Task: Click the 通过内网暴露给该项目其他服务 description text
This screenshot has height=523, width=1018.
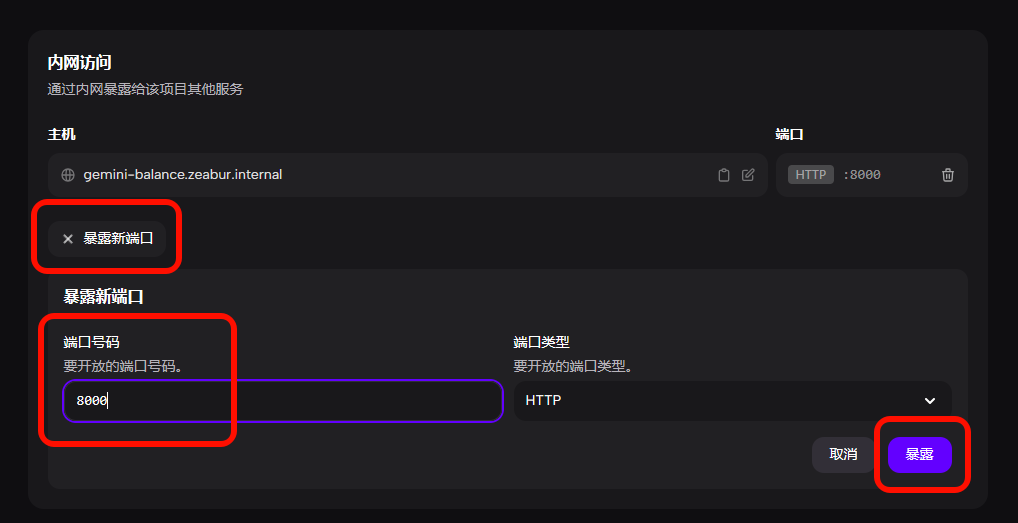Action: [x=145, y=89]
